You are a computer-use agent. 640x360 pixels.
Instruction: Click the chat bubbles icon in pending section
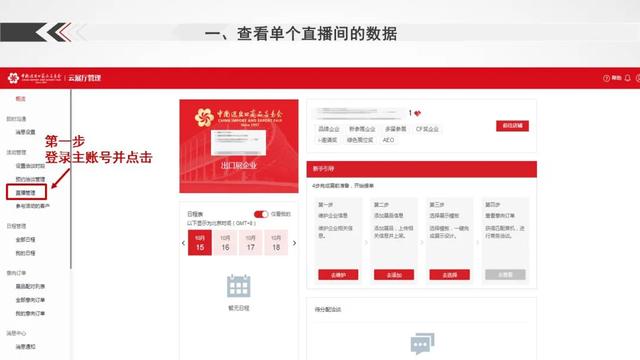(x=422, y=344)
